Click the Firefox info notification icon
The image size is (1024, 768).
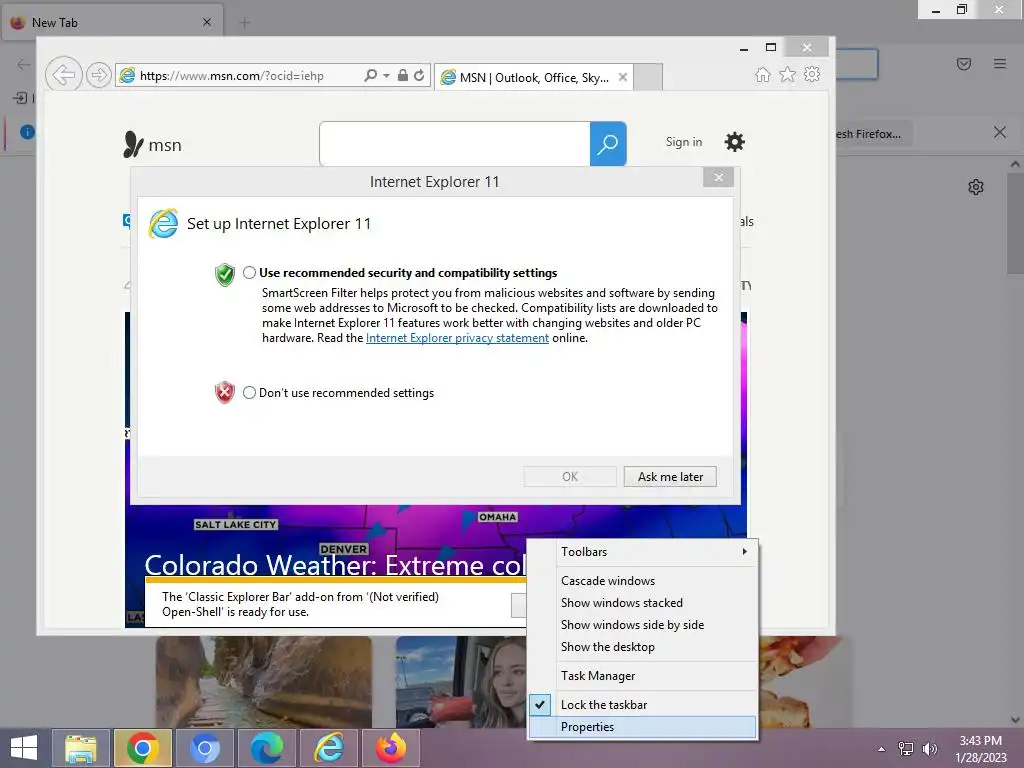[x=27, y=132]
